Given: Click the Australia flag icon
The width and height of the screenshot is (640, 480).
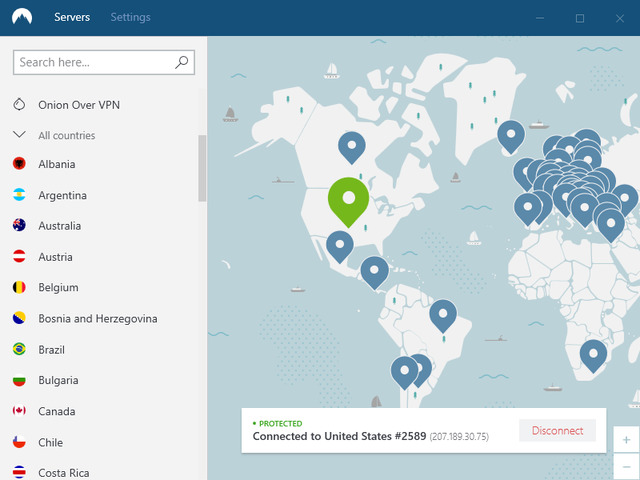Looking at the screenshot, I should tap(19, 225).
